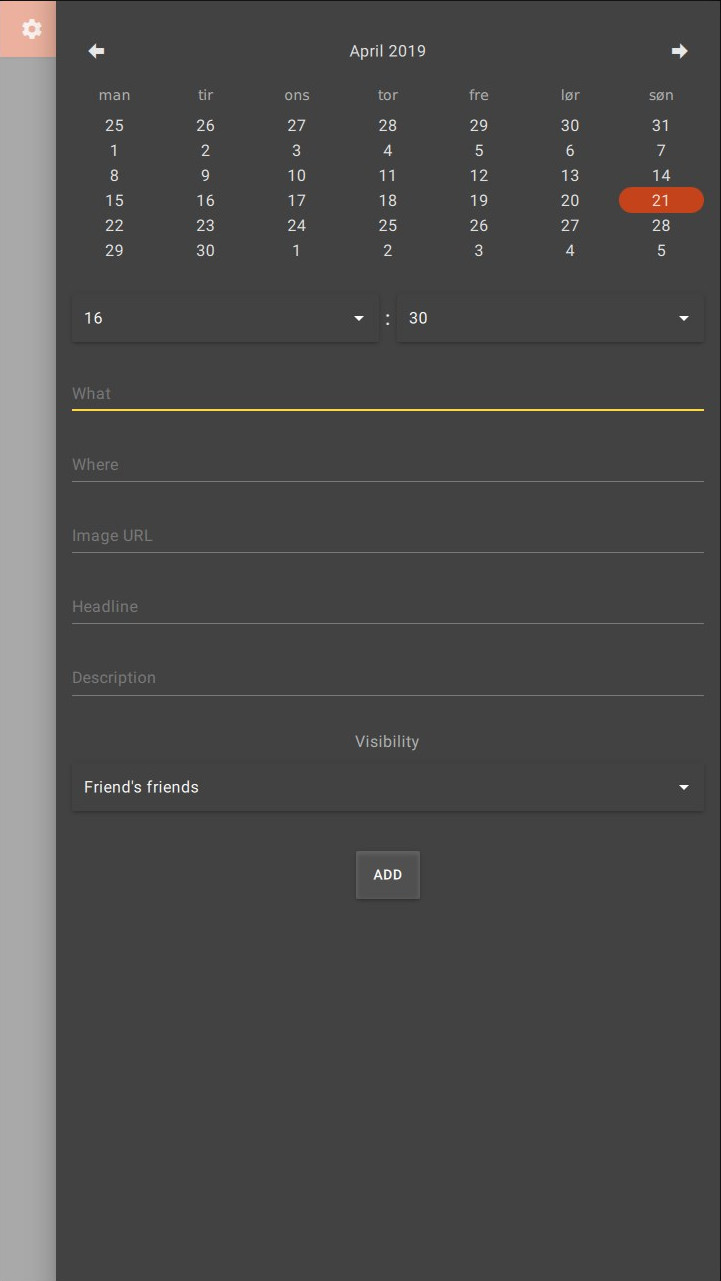Expand the hour dropdown showing 16
The image size is (721, 1281).
tap(226, 318)
